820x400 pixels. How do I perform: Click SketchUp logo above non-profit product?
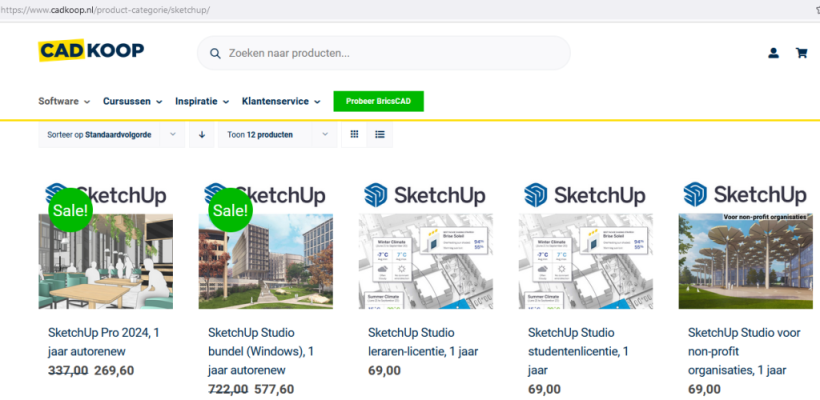tap(745, 195)
